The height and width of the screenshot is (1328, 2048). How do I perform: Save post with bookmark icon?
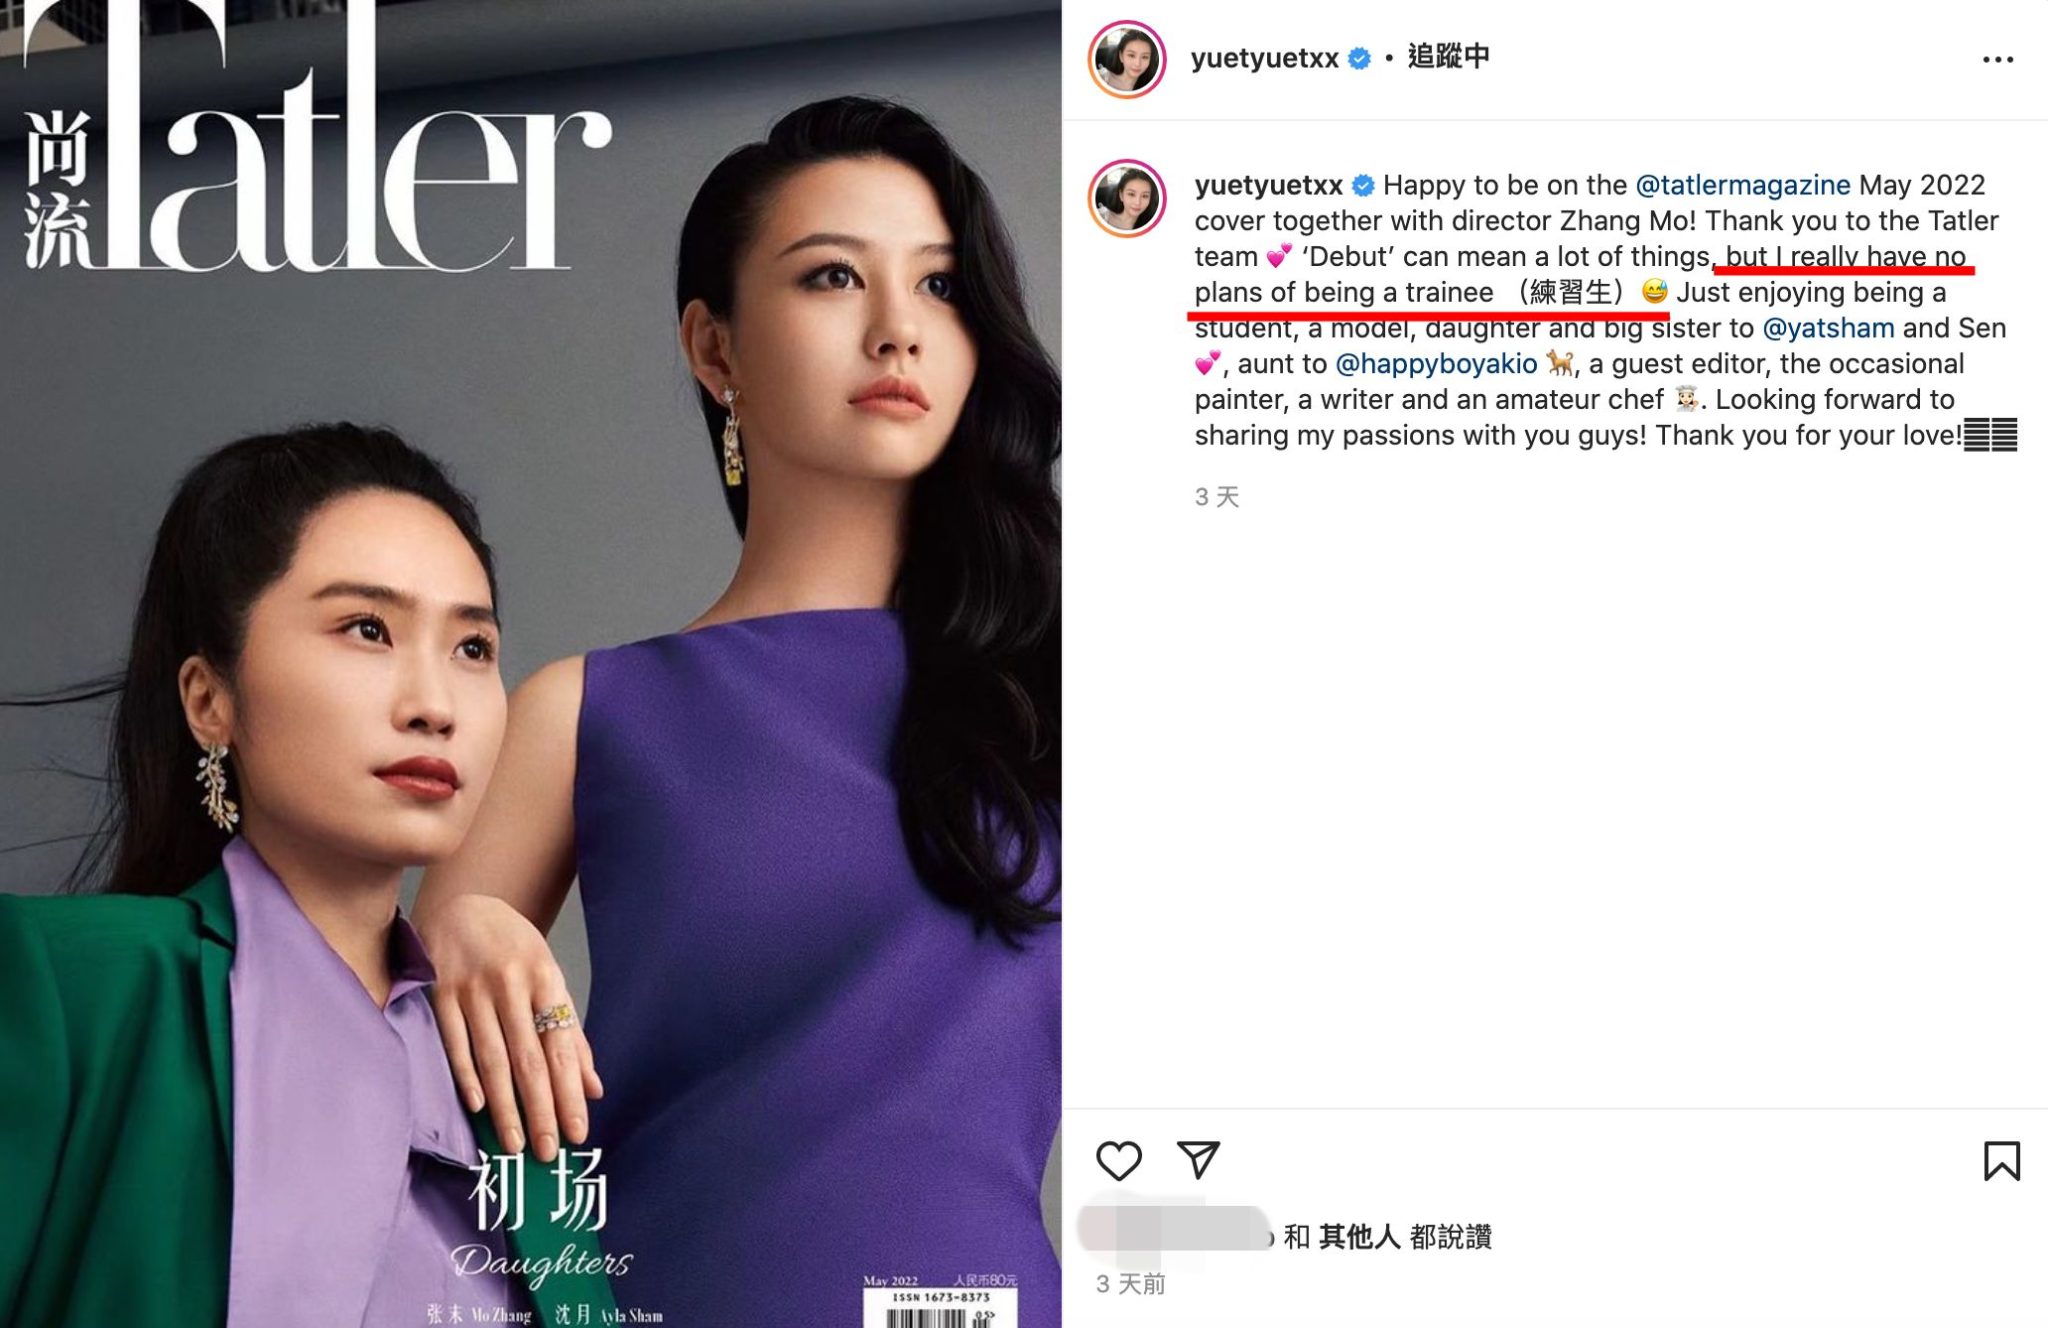[2001, 1161]
